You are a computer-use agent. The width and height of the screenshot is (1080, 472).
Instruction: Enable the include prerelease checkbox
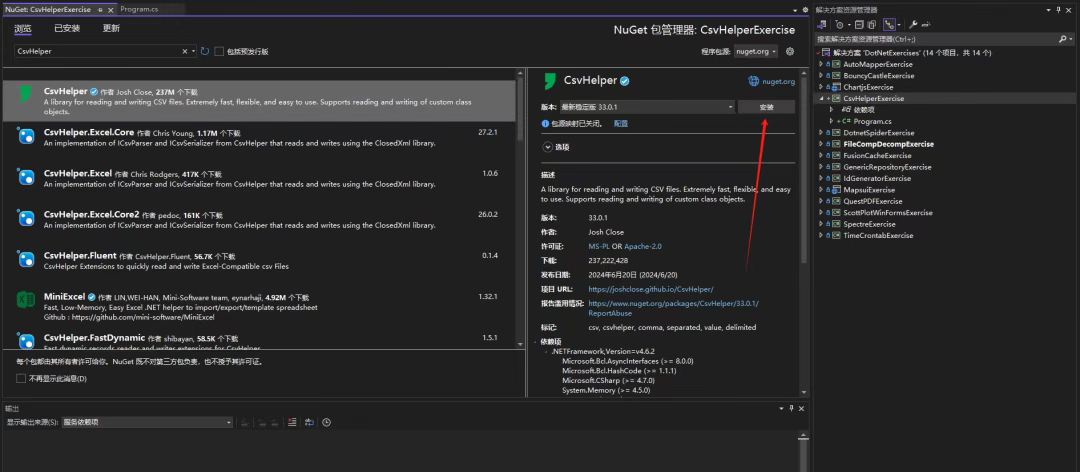coord(219,52)
